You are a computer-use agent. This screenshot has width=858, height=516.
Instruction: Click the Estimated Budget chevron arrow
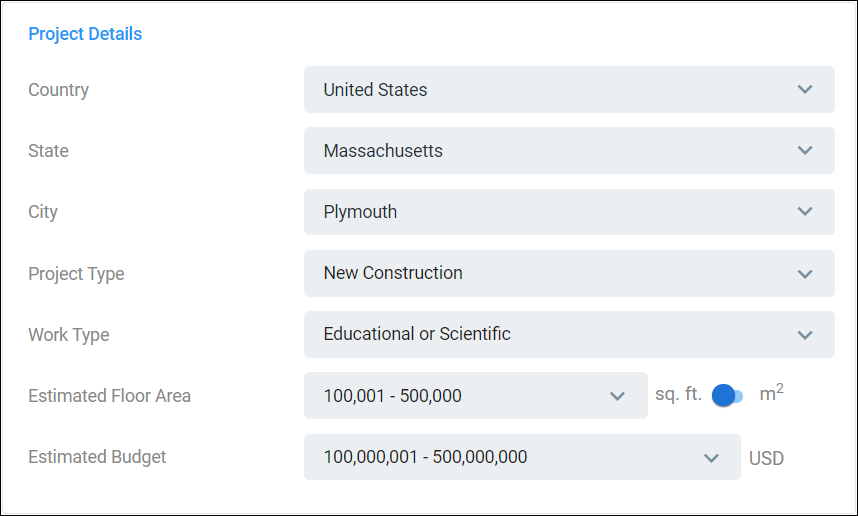tap(711, 458)
